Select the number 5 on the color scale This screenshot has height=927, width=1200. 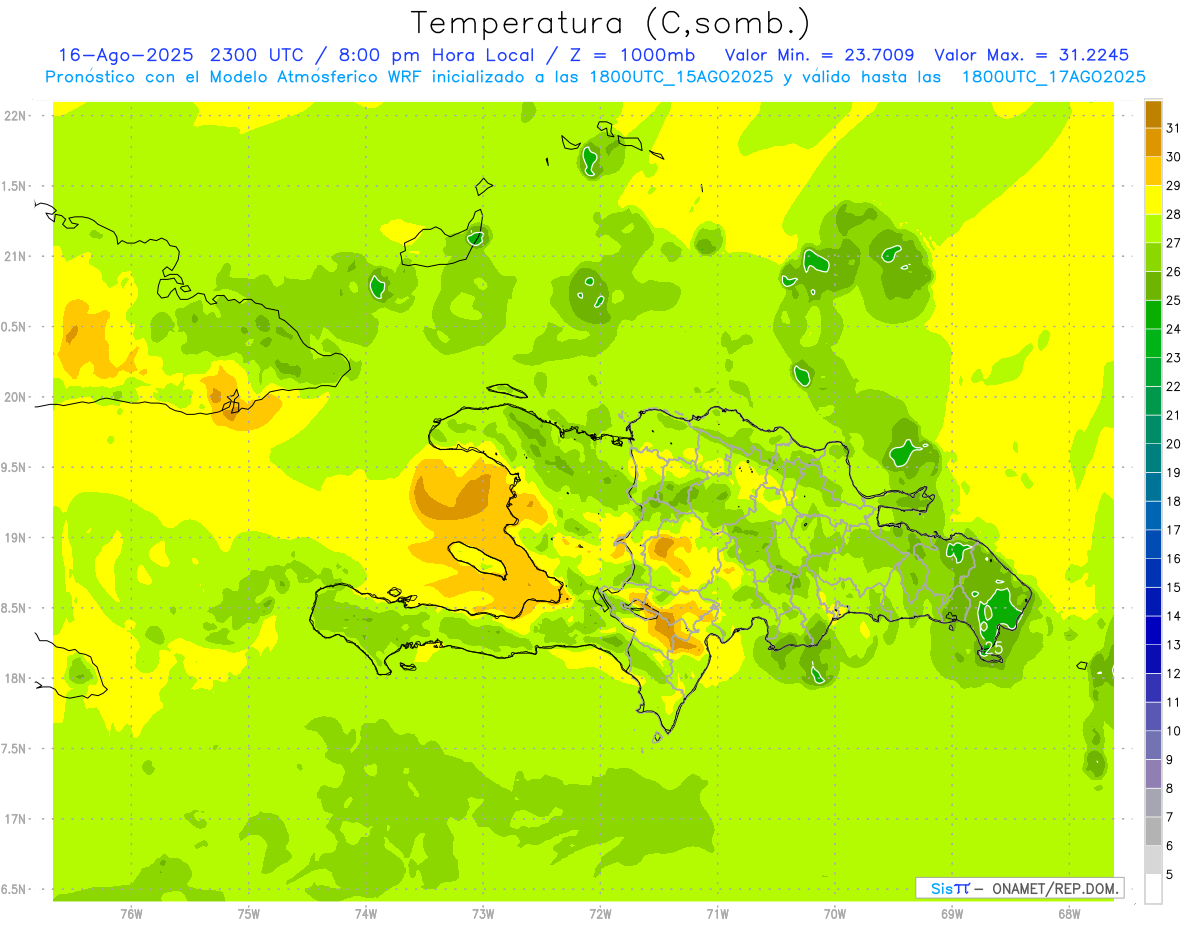(1171, 875)
